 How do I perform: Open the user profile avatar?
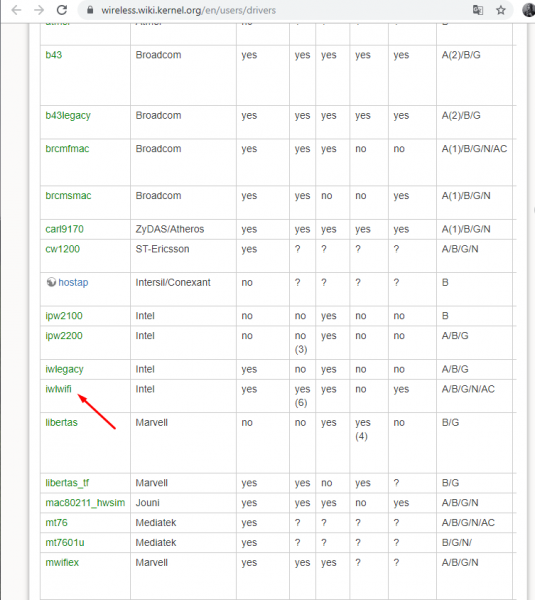pos(529,10)
